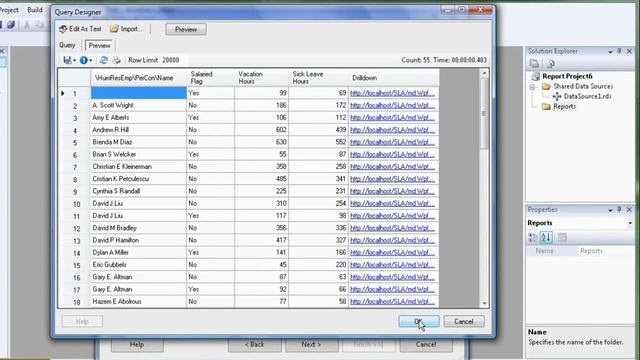Viewport: 640px width, 360px height.
Task: Click the name cell David P Hamilton
Action: [x=138, y=240]
